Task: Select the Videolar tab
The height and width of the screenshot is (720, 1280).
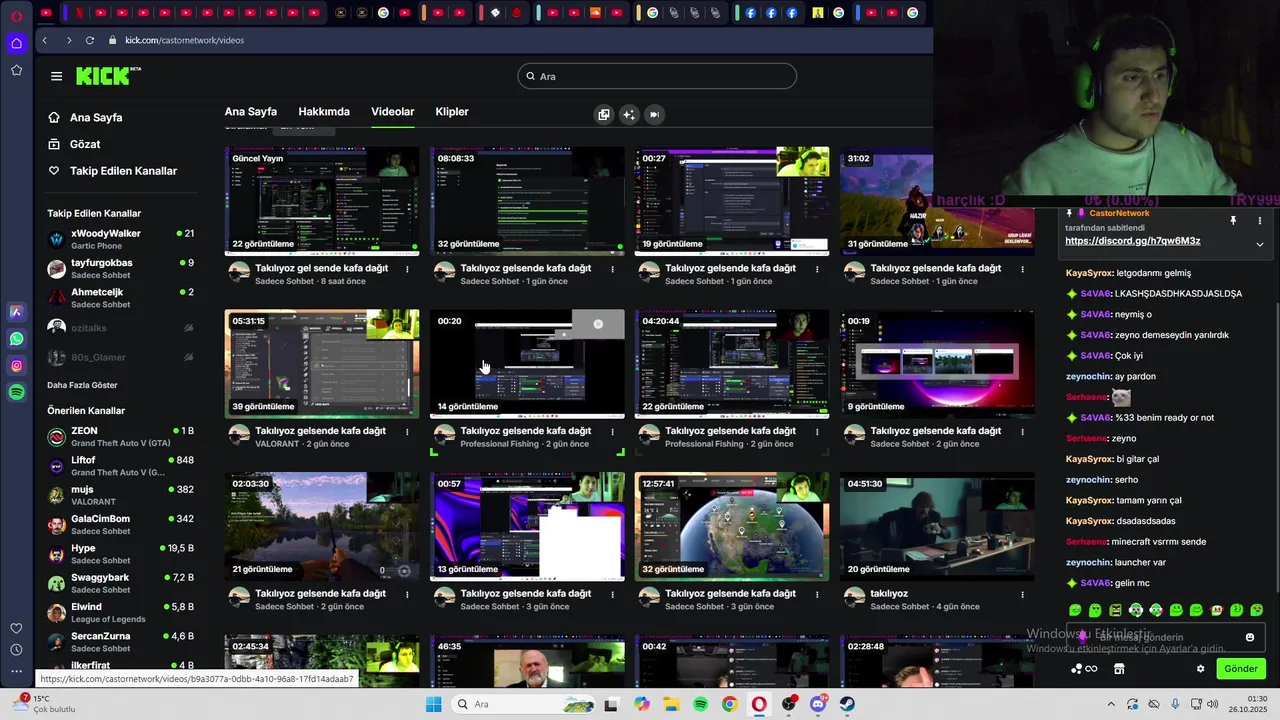Action: click(x=393, y=112)
